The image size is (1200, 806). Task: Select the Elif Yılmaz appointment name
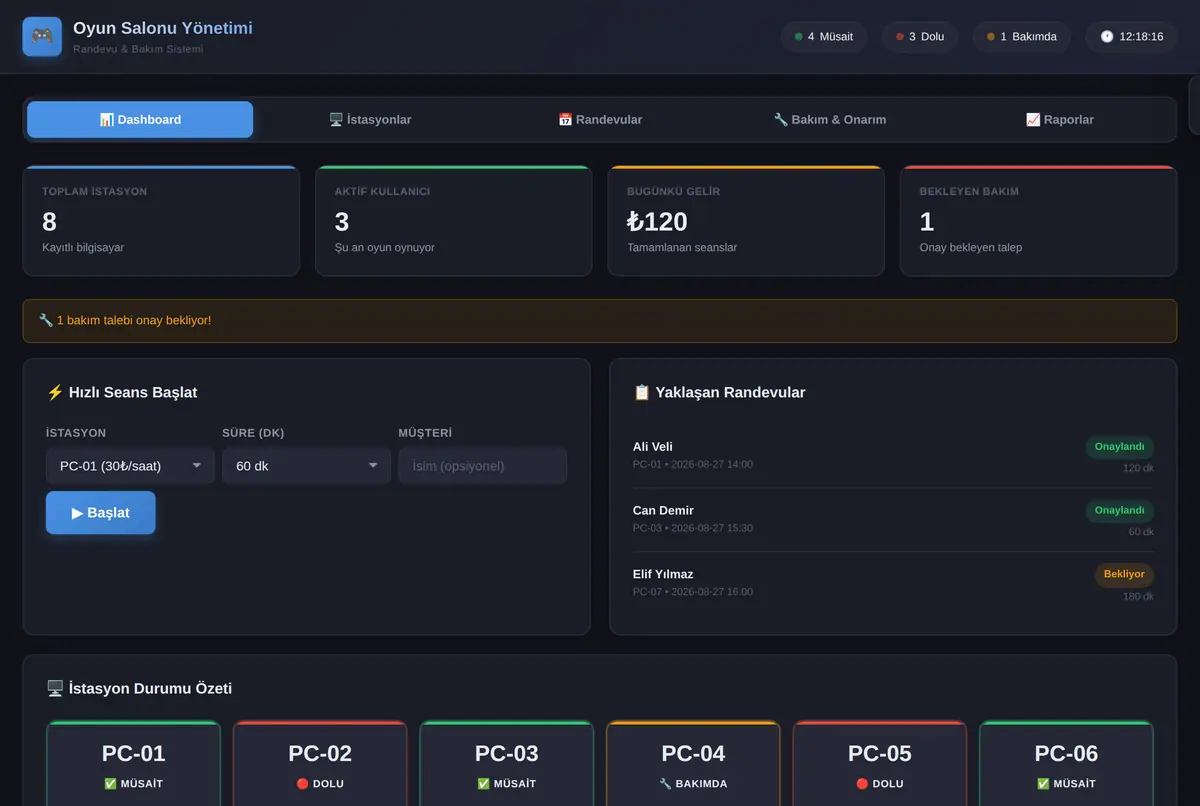(x=663, y=575)
